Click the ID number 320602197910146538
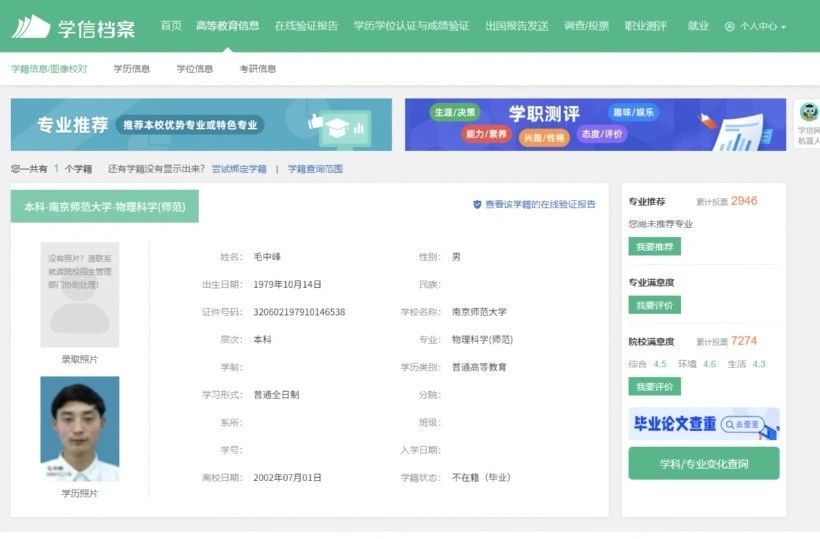 [299, 312]
